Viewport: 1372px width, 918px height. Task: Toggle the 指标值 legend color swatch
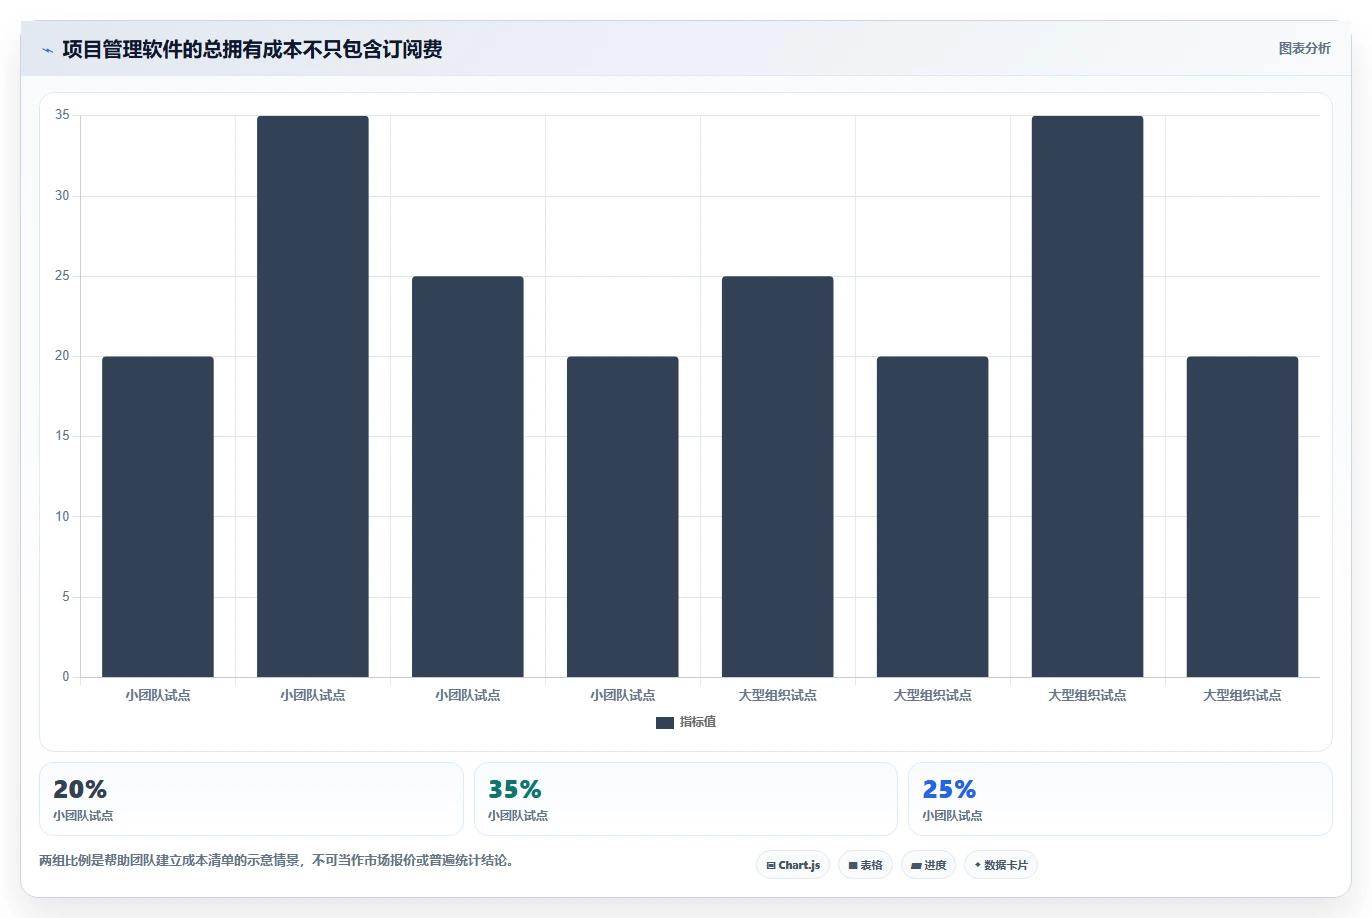(665, 722)
